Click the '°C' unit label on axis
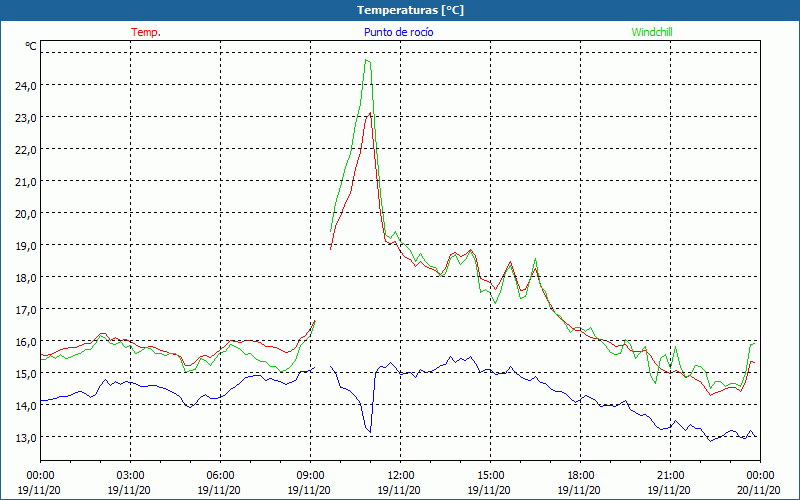The width and height of the screenshot is (800, 500). pyautogui.click(x=31, y=46)
